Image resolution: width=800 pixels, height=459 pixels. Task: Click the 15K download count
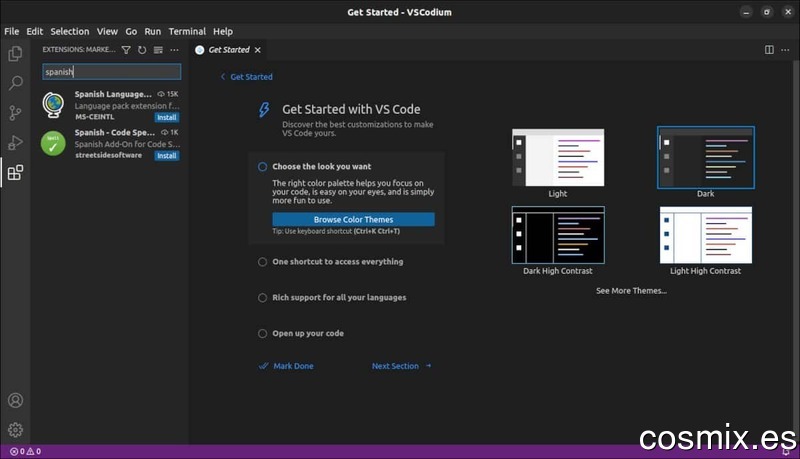point(168,94)
